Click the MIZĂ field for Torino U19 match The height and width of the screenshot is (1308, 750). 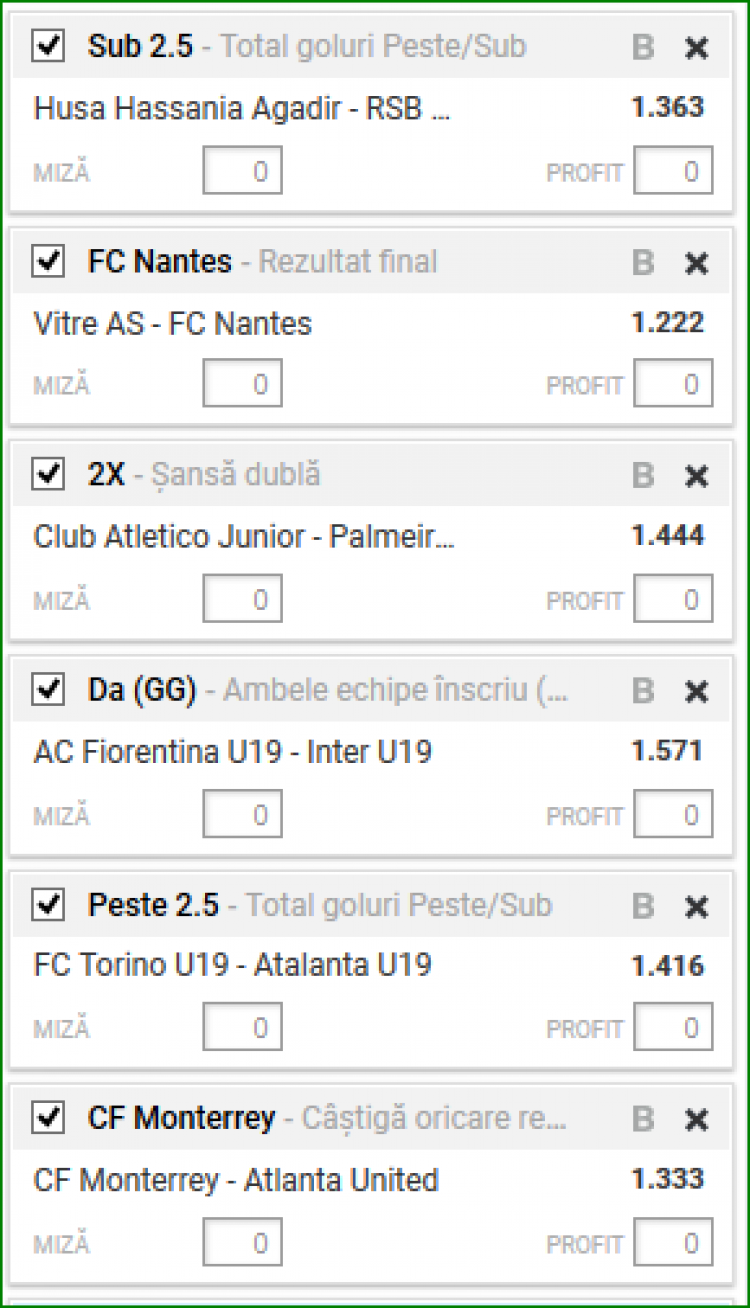(242, 1028)
